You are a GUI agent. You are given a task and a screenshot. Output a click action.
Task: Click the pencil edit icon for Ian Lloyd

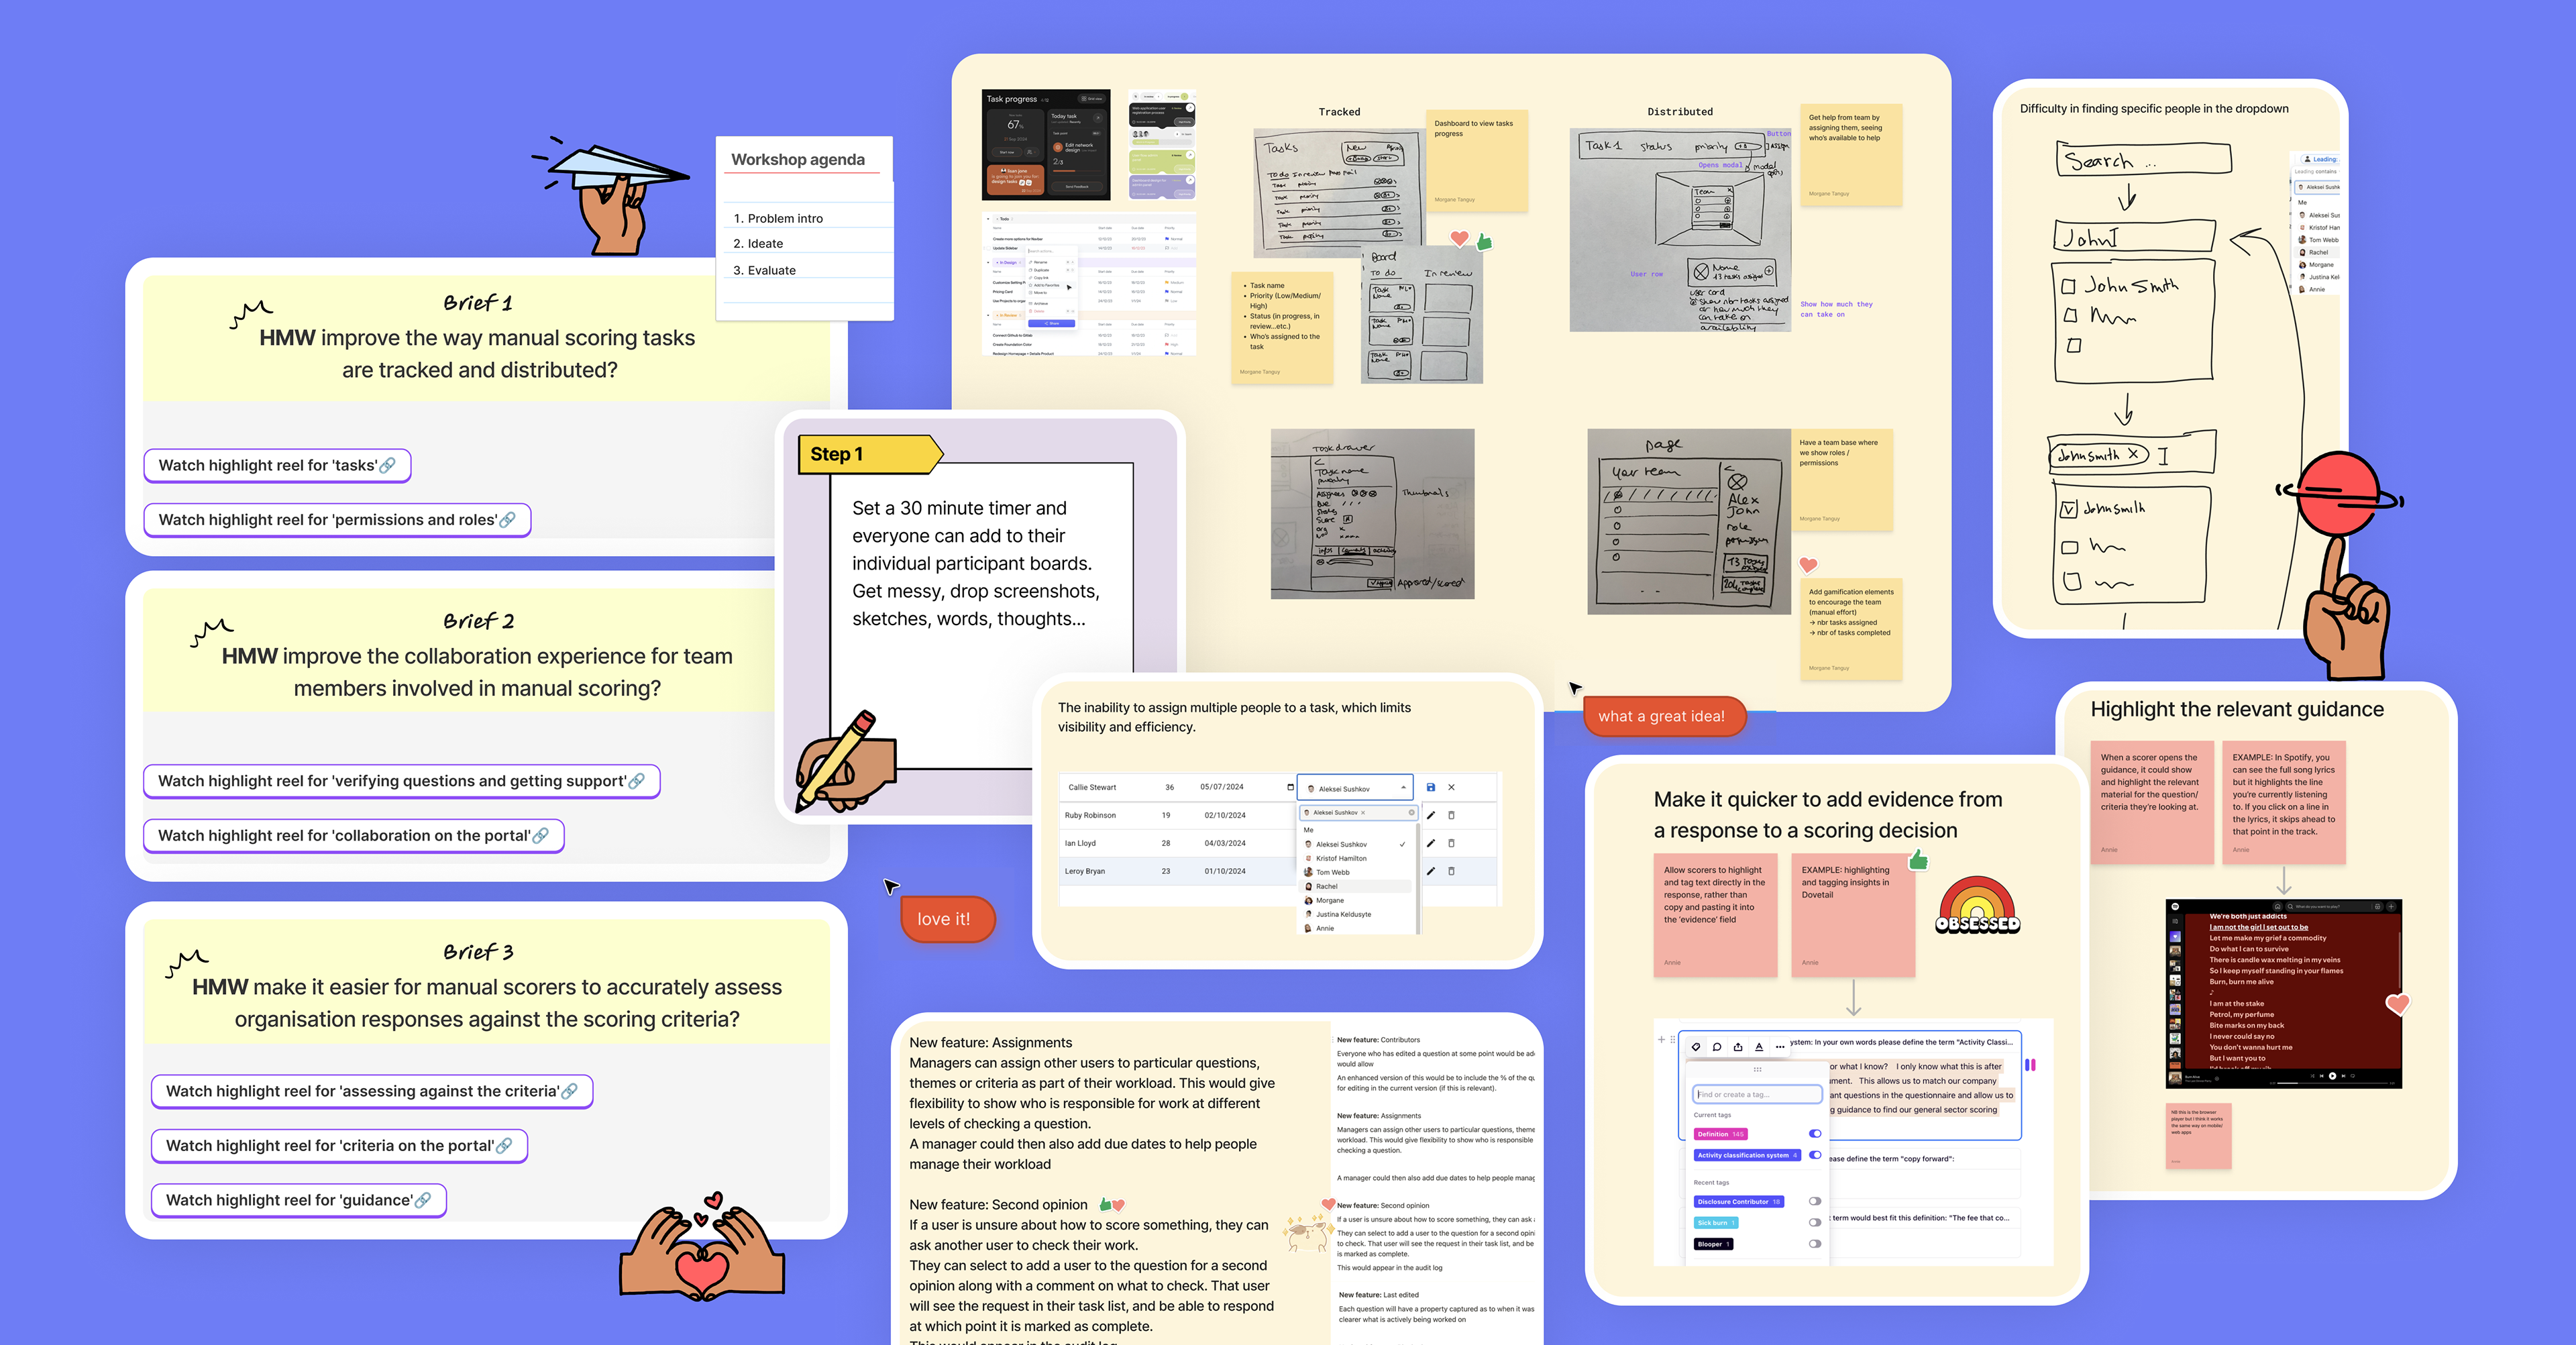(1431, 843)
